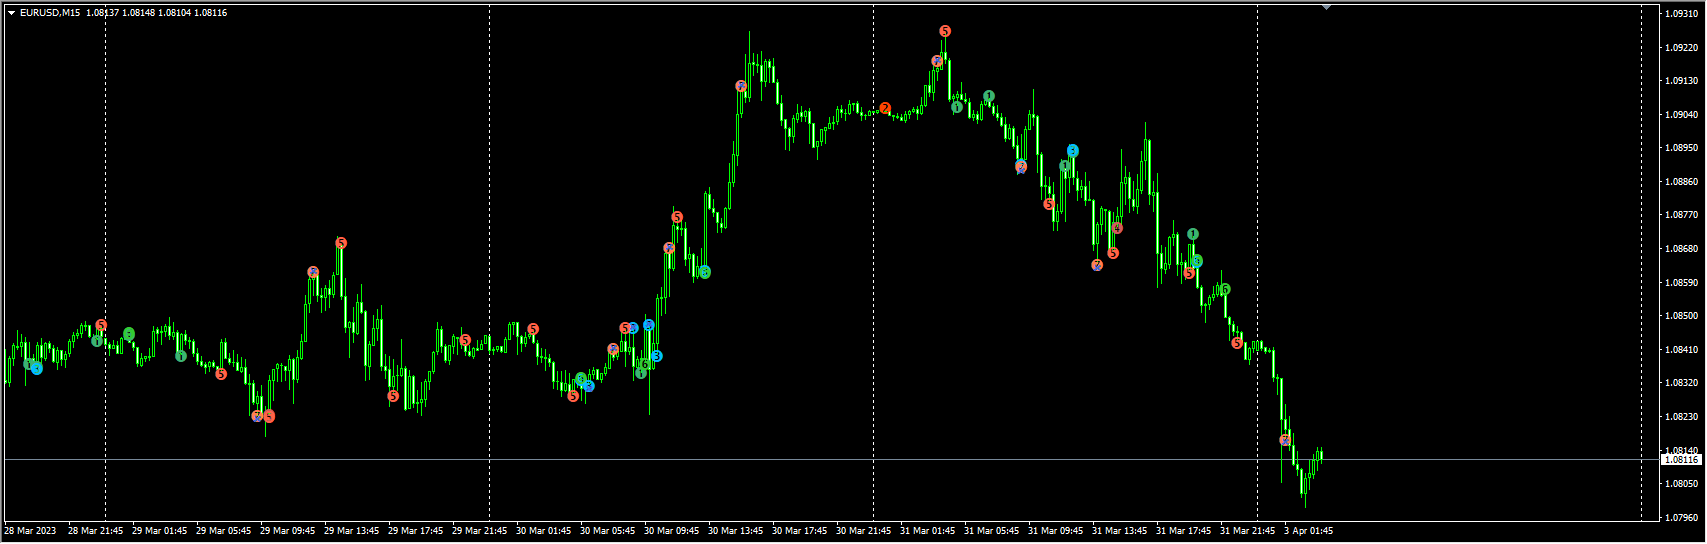Click the 31 Mar 01:45 time label
This screenshot has width=1707, height=544.
[928, 531]
